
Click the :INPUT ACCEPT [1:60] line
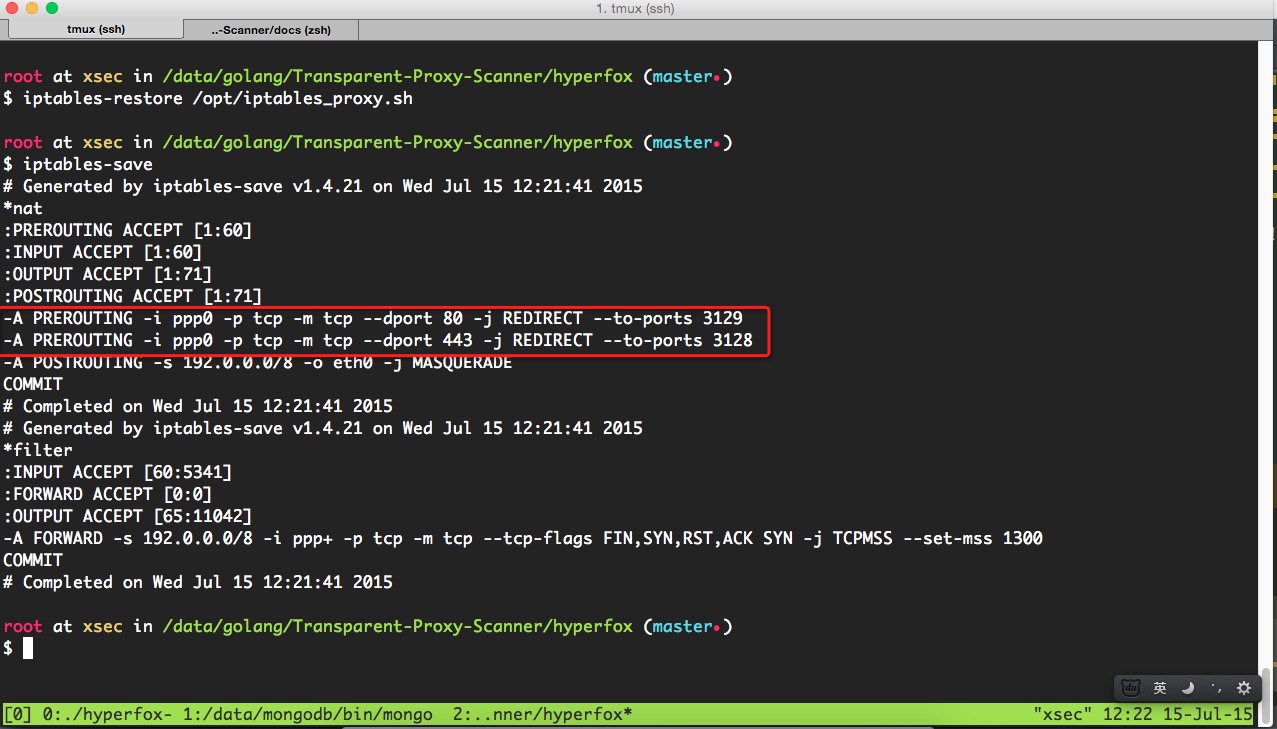[103, 252]
